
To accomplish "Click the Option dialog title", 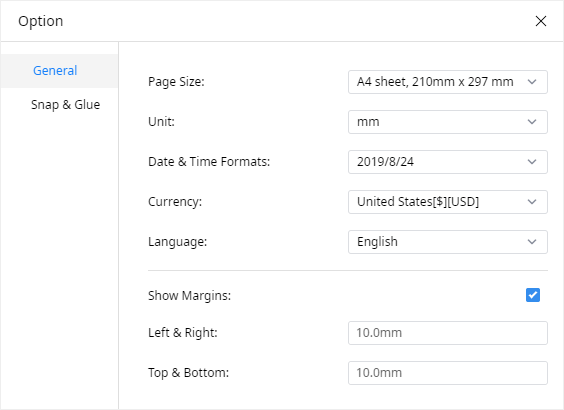I will [41, 22].
